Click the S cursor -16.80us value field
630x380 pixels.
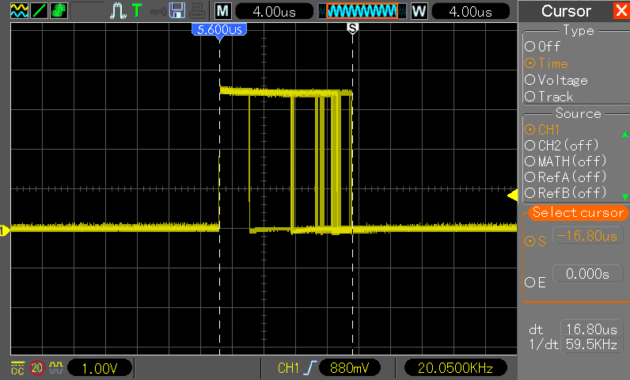coord(587,236)
